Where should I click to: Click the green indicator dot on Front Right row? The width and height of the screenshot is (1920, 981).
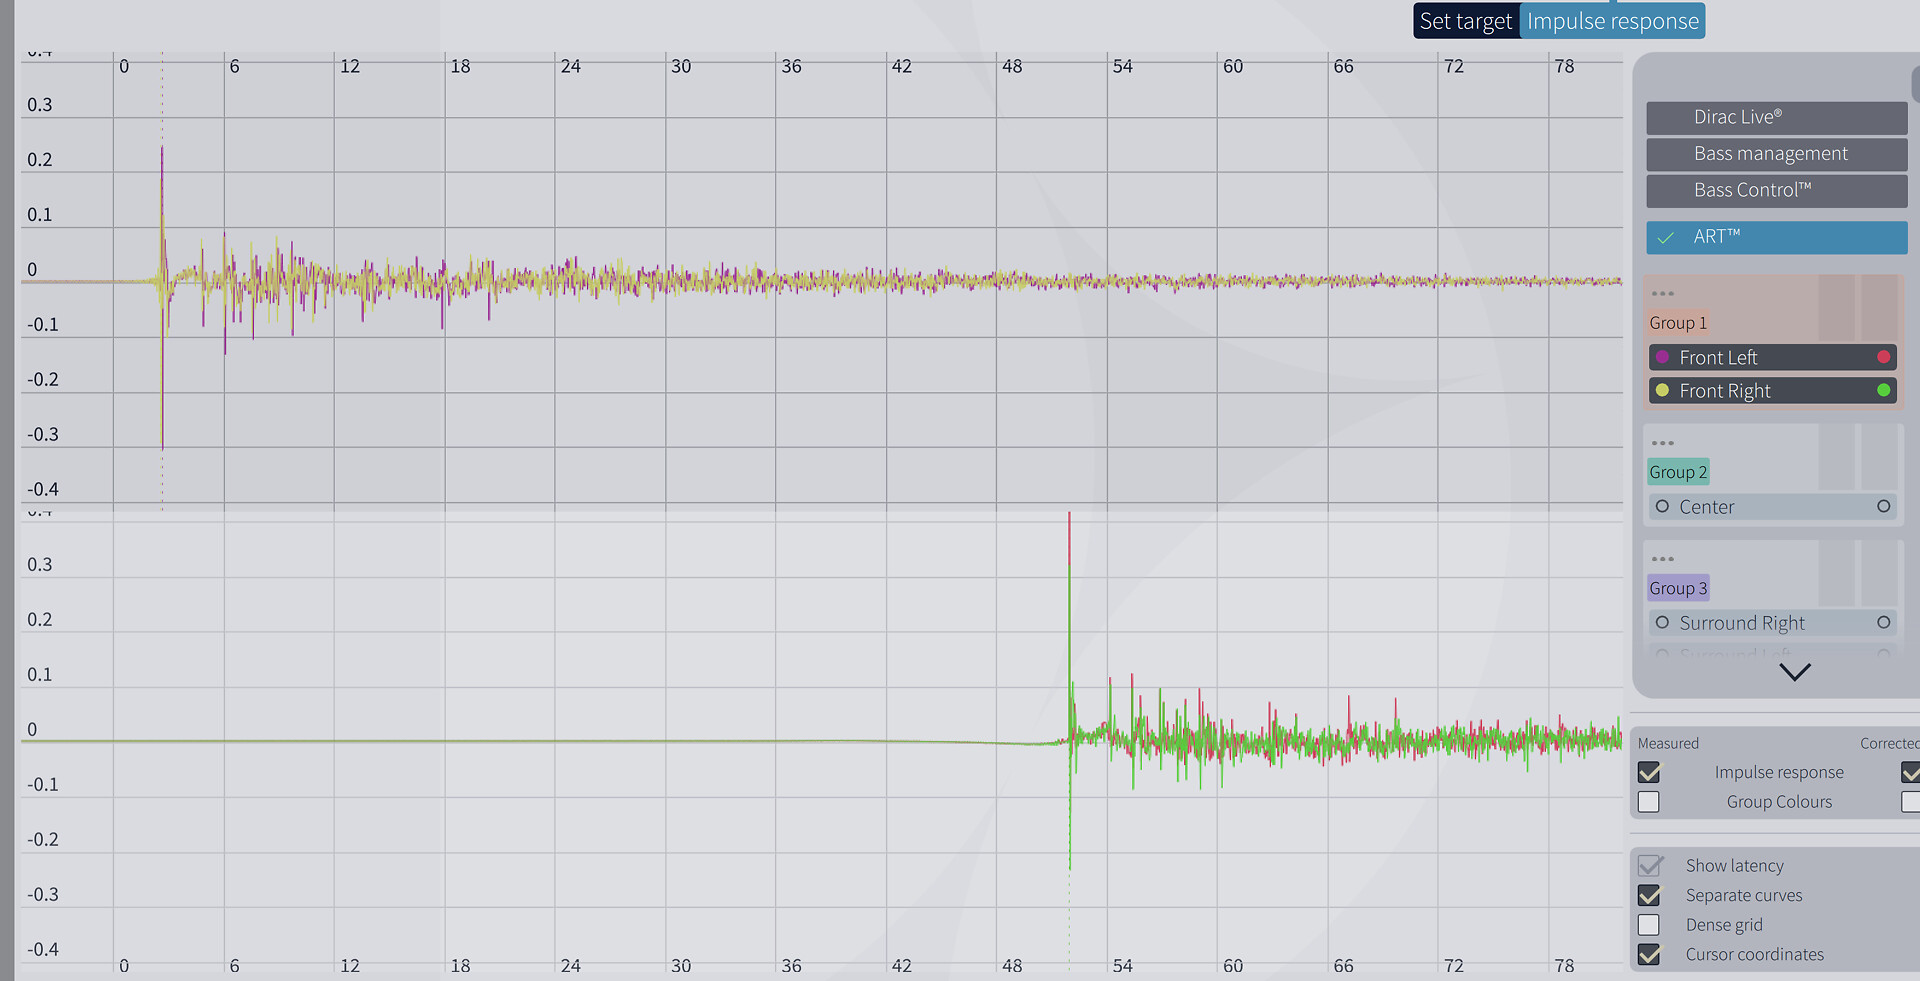pos(1884,390)
